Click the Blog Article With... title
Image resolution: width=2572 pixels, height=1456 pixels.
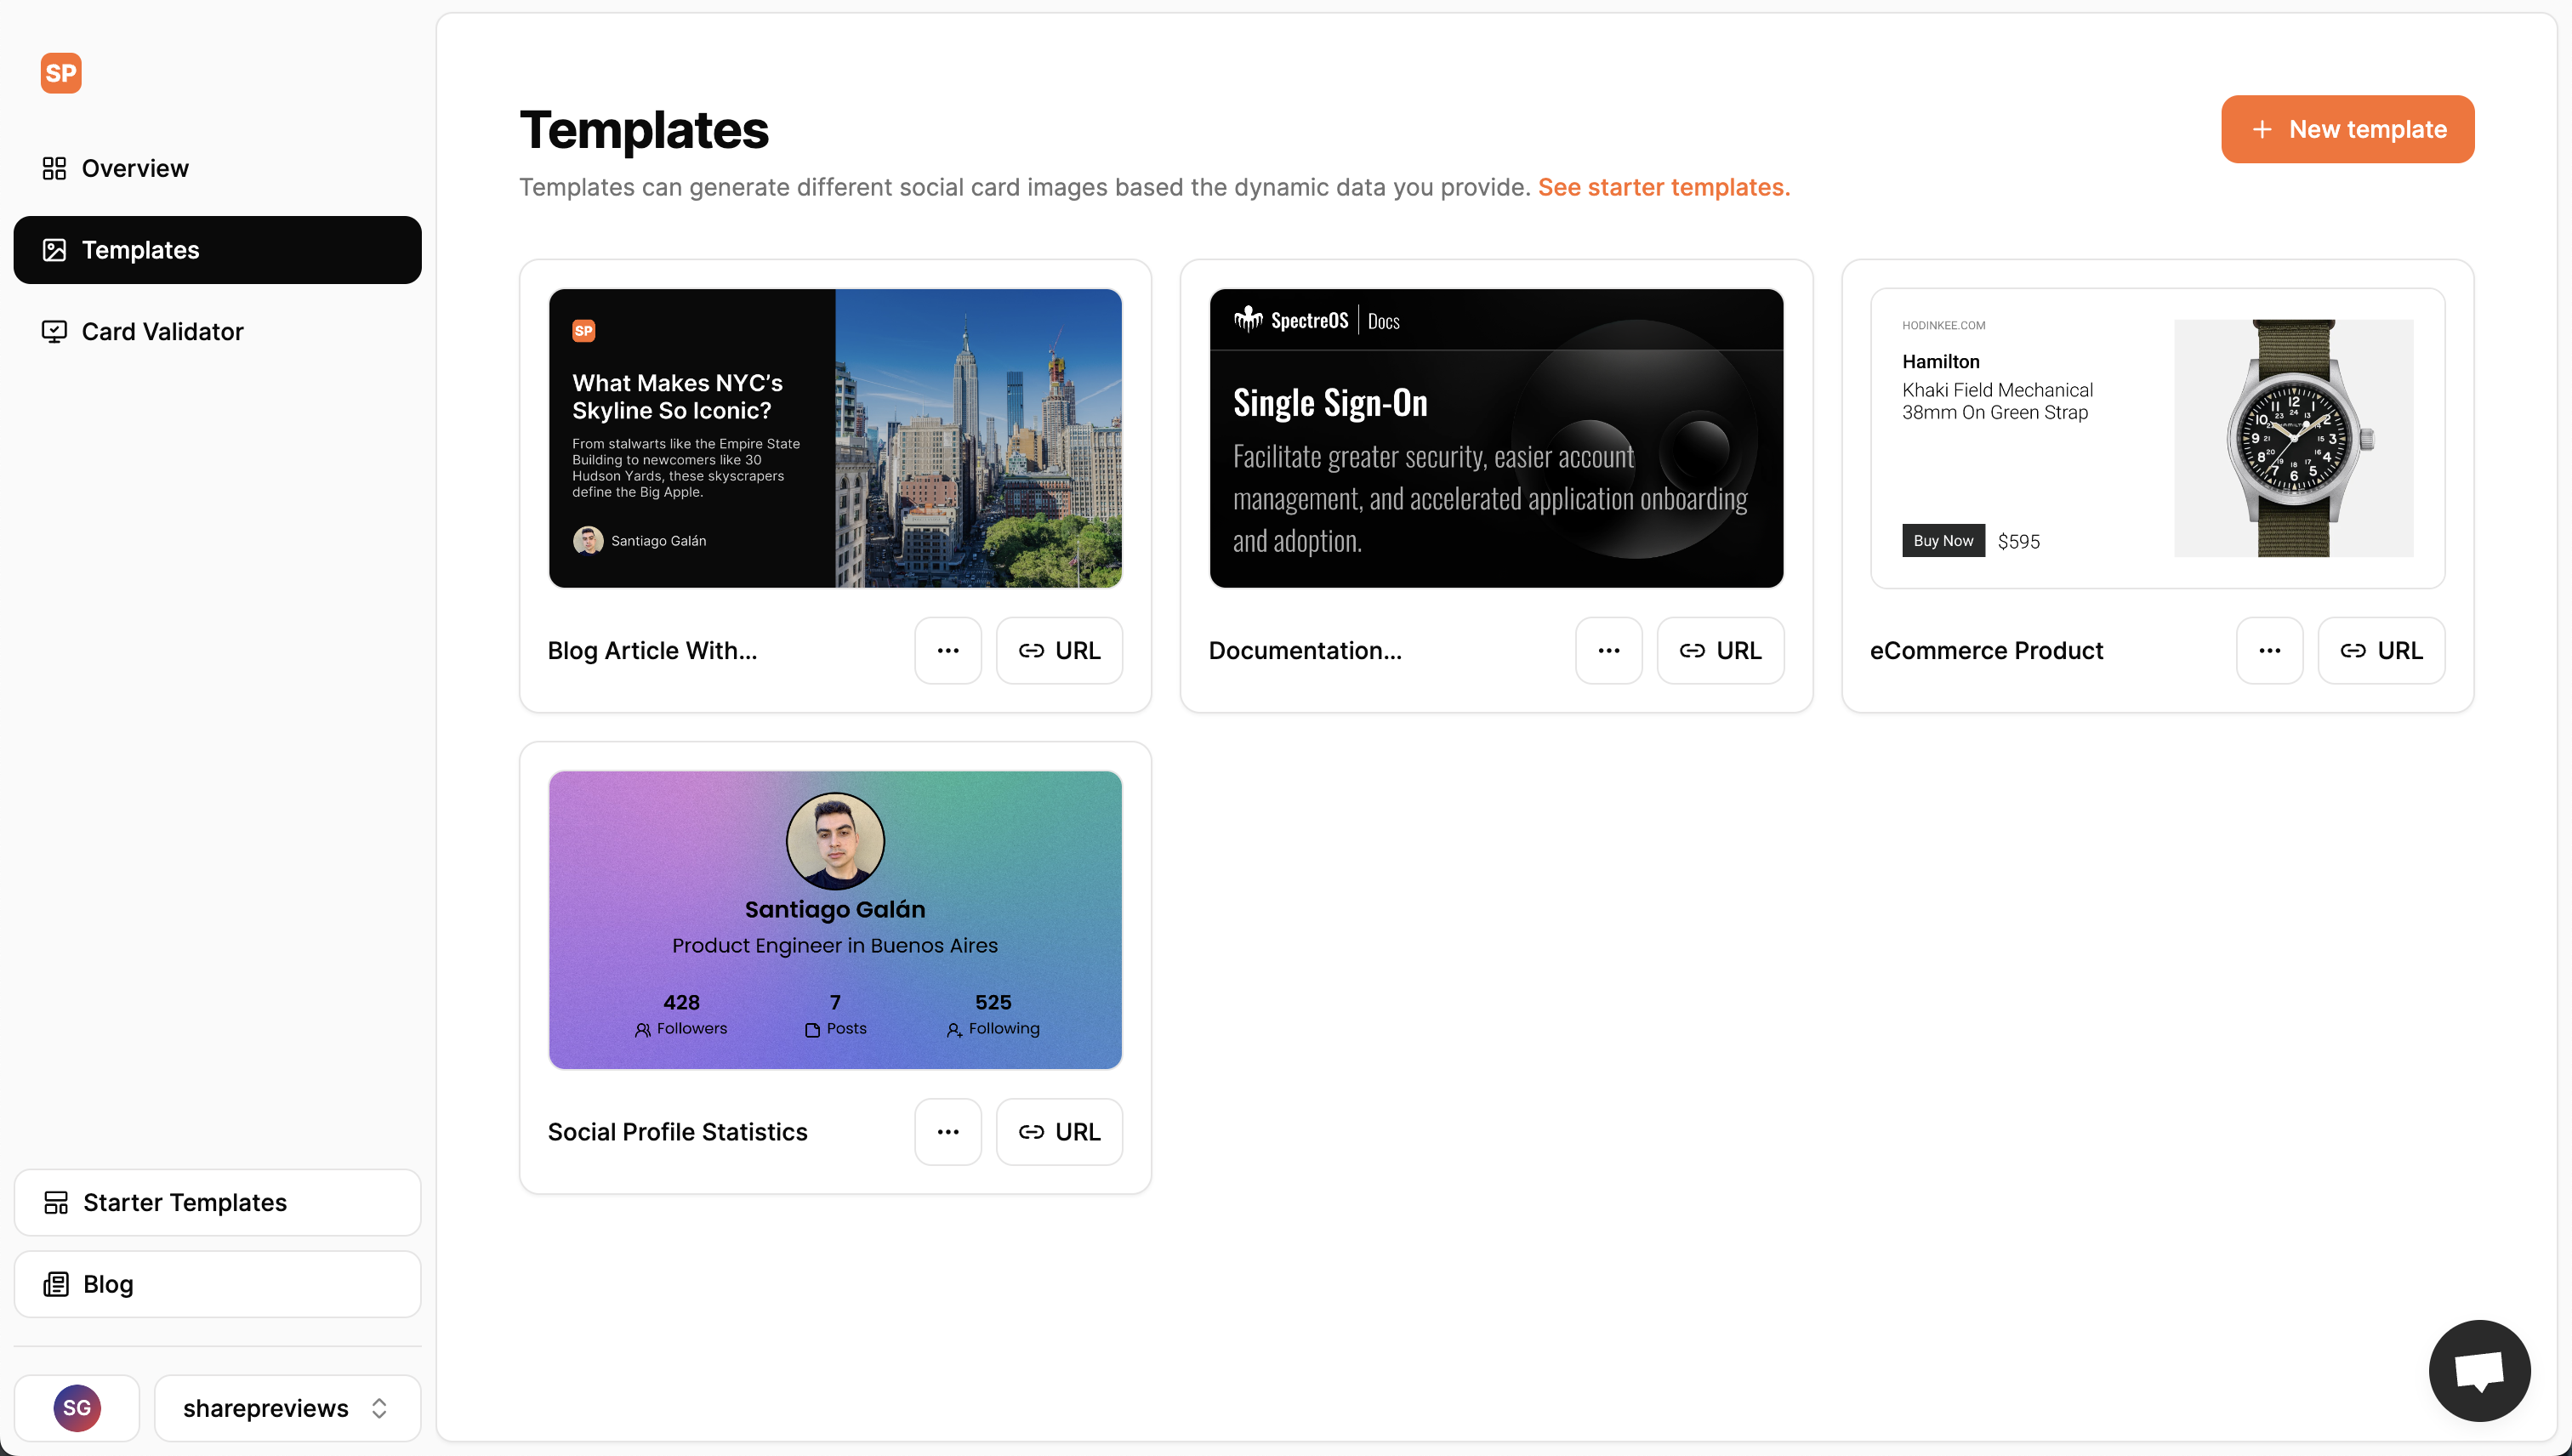click(x=652, y=650)
